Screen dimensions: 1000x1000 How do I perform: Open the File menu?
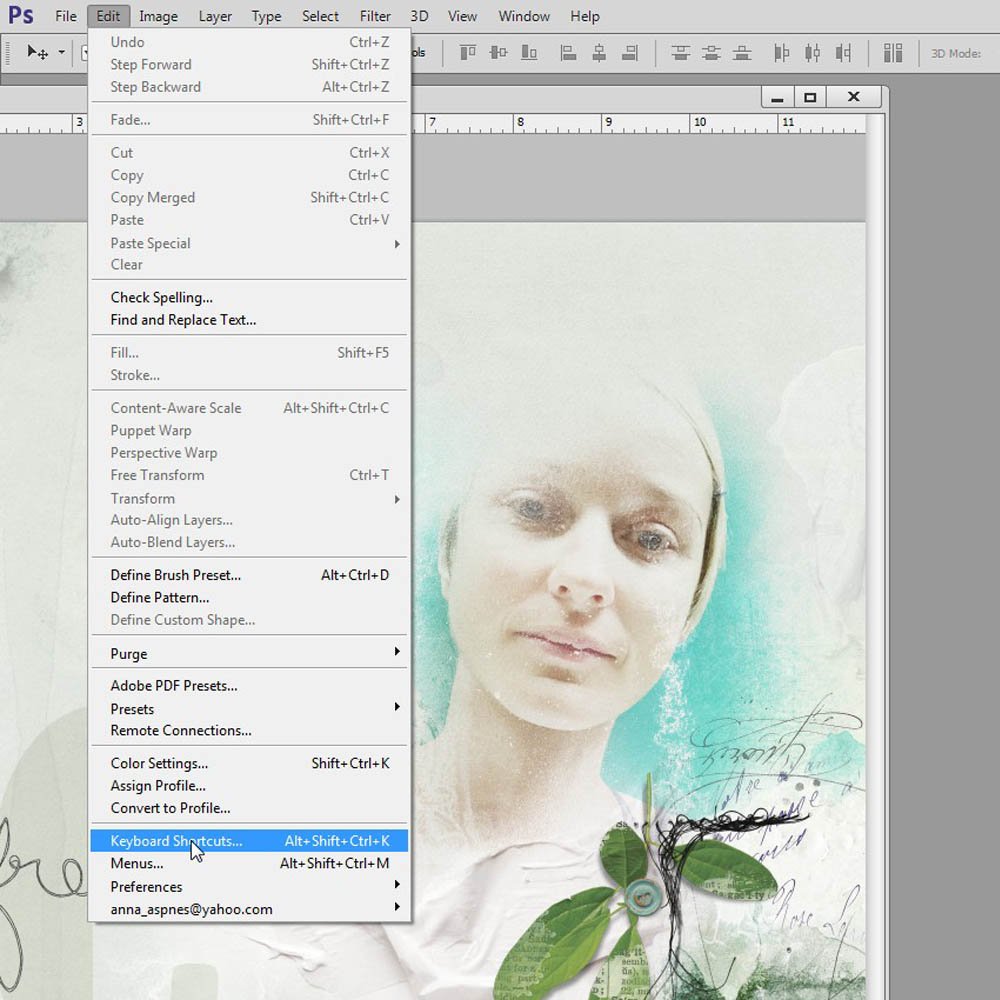(x=66, y=16)
